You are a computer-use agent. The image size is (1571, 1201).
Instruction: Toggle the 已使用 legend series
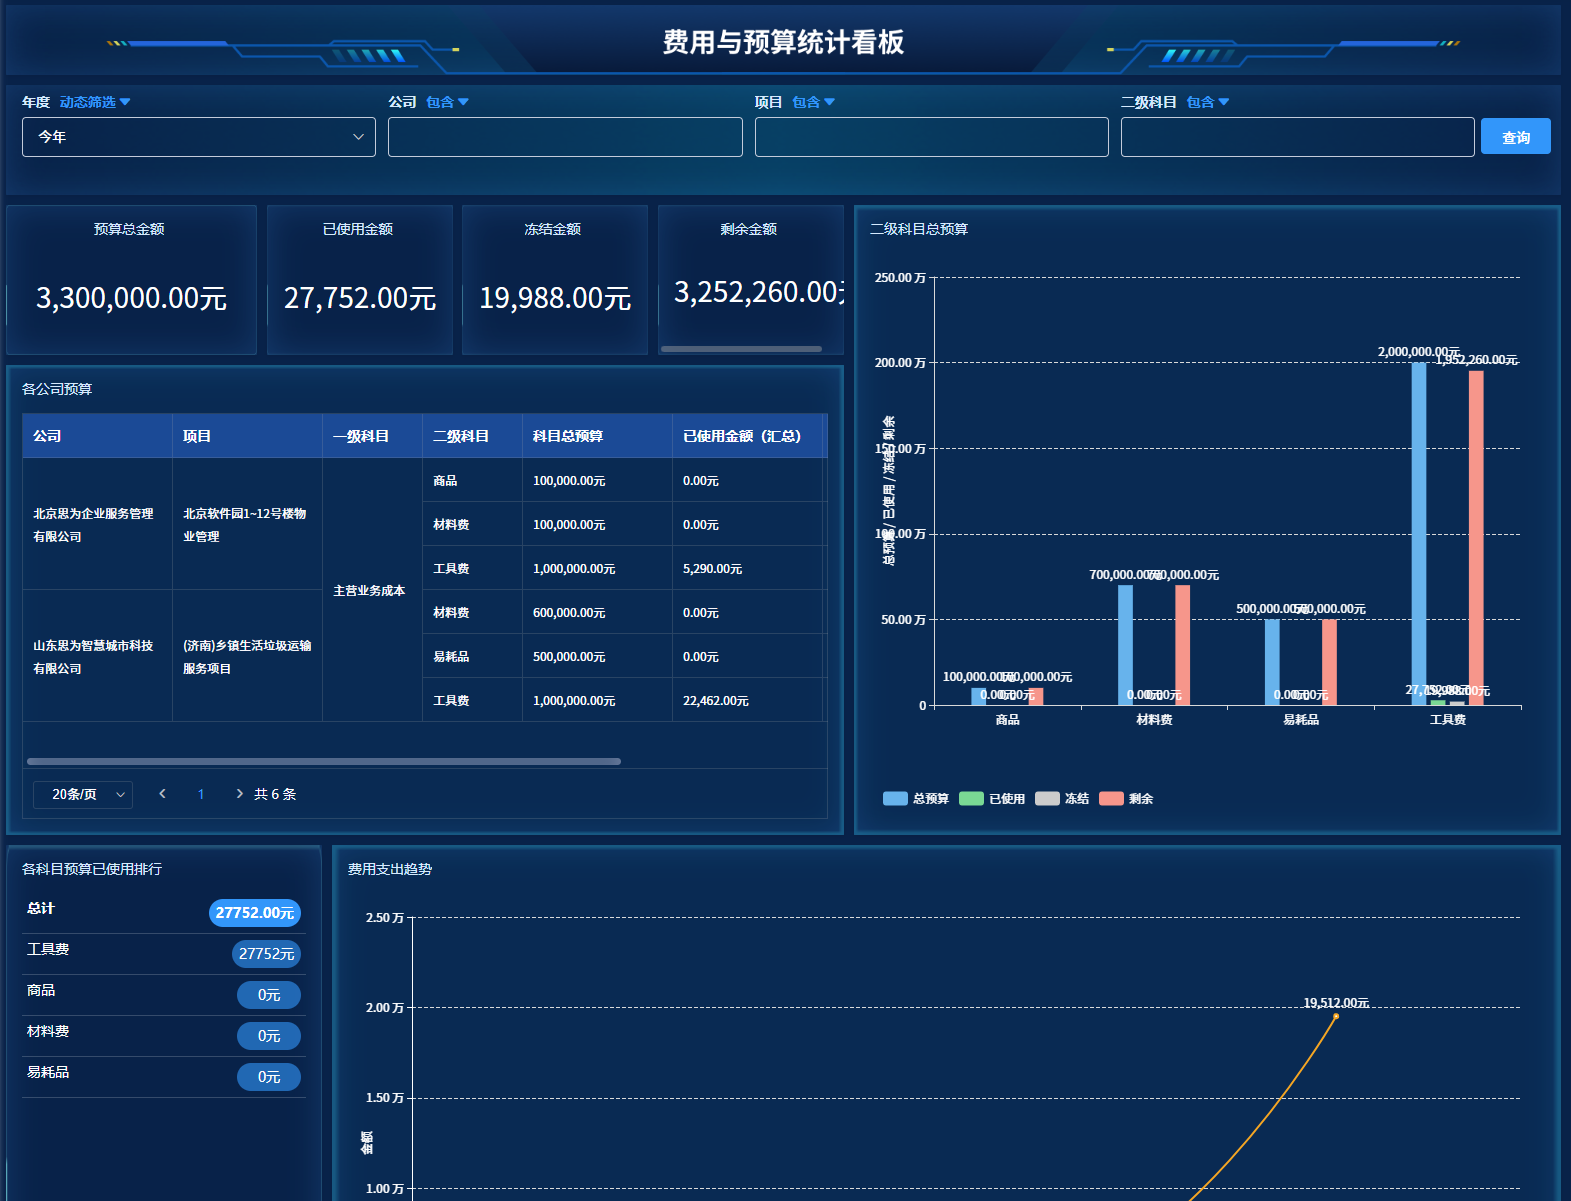[992, 799]
